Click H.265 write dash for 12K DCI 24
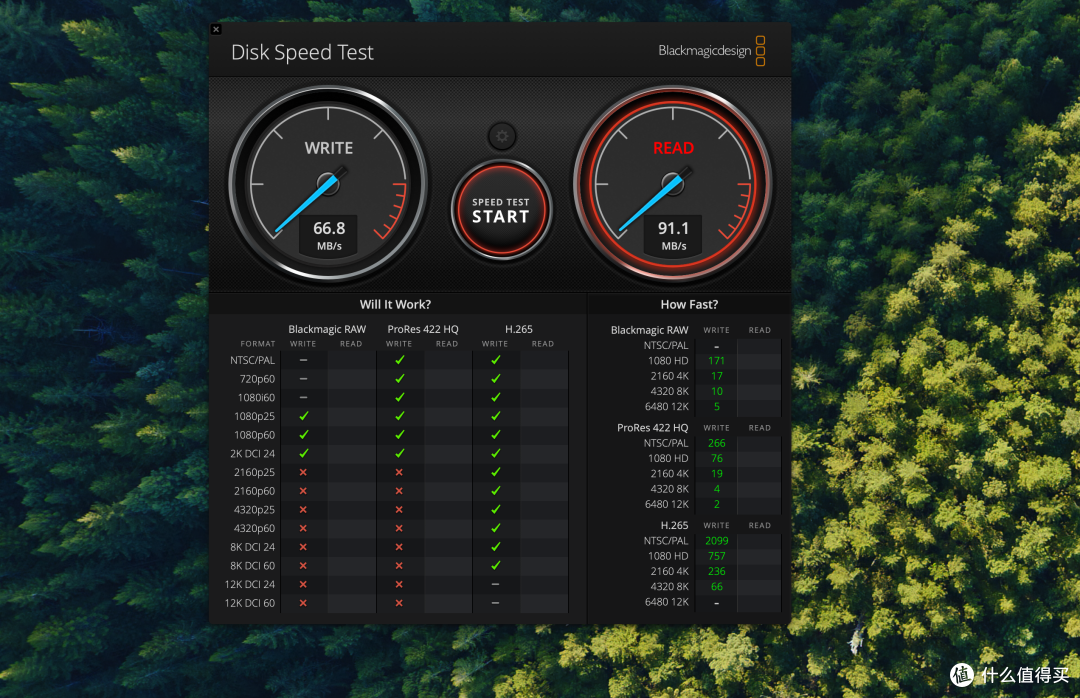 click(x=495, y=584)
